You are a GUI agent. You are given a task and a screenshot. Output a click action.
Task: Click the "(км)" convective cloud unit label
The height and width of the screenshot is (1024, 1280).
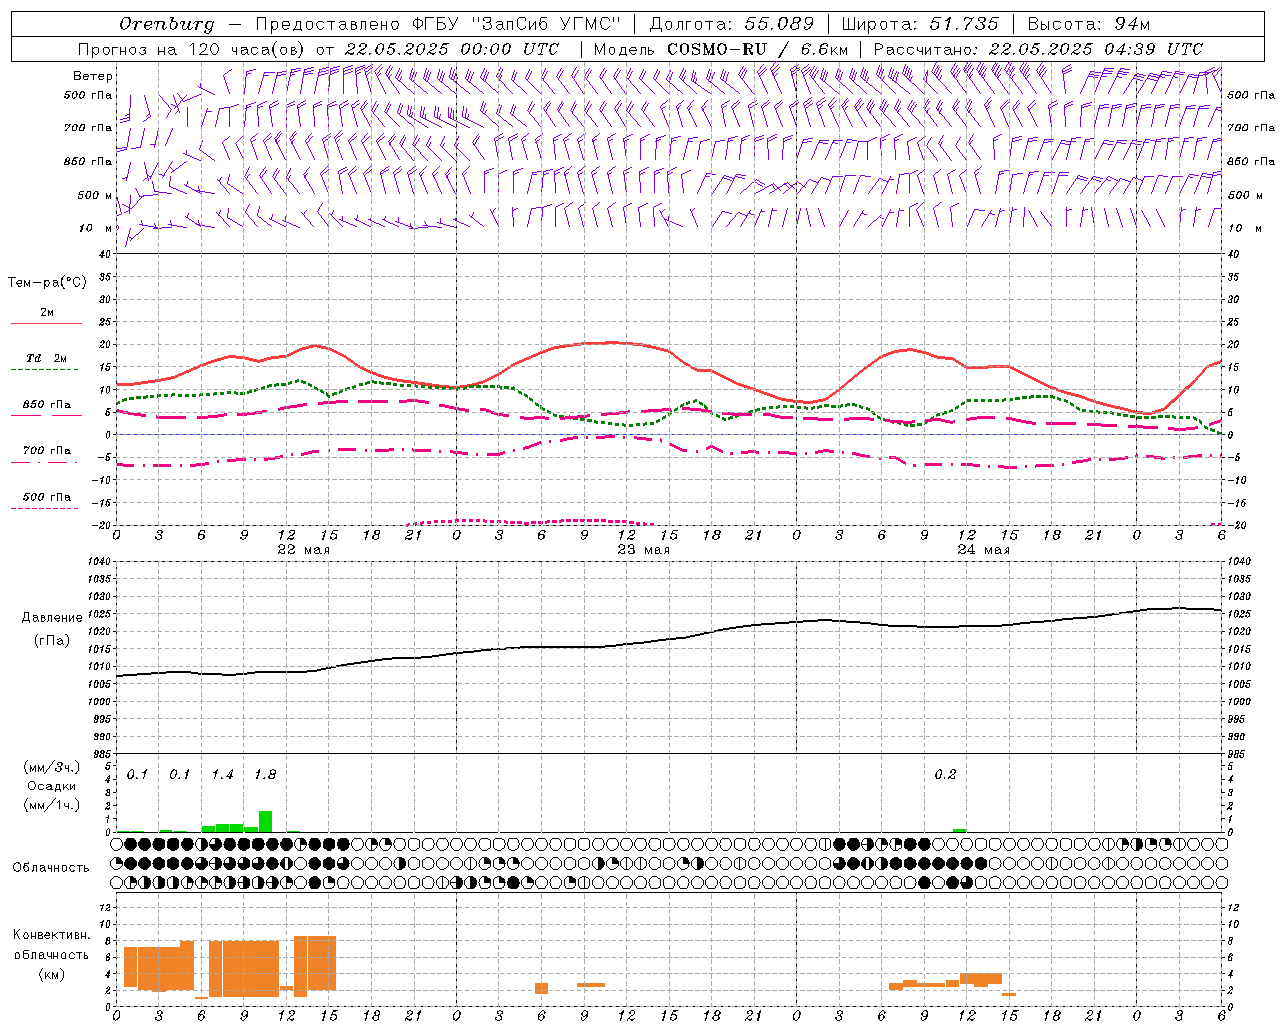click(x=51, y=974)
